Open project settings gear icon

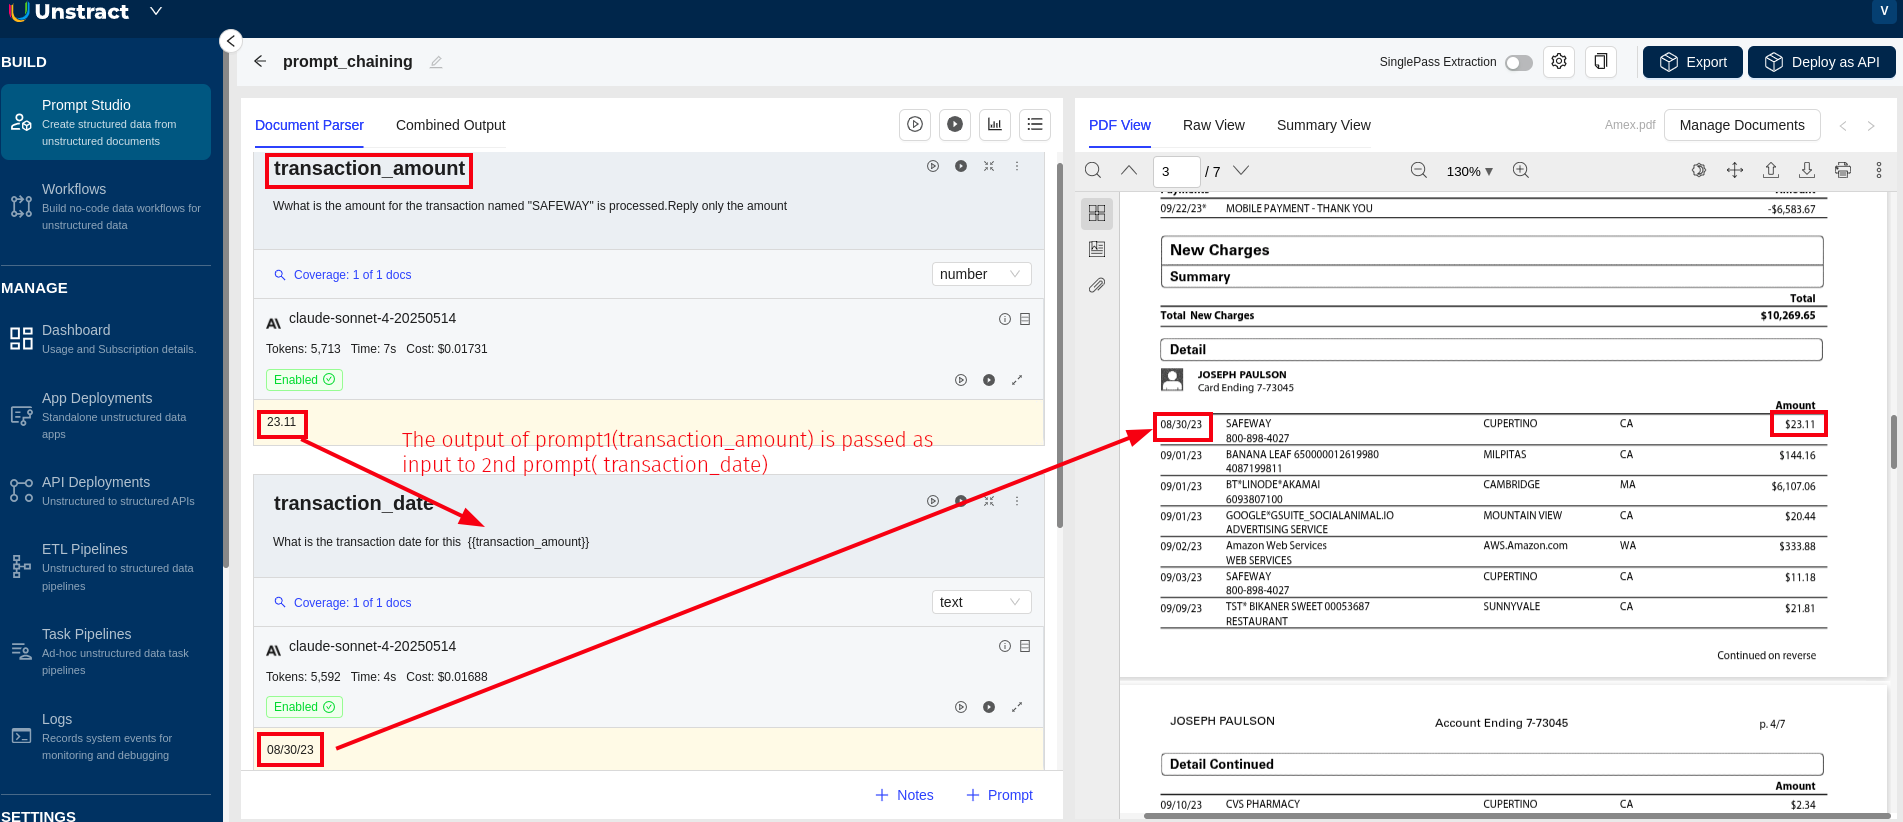[1559, 61]
